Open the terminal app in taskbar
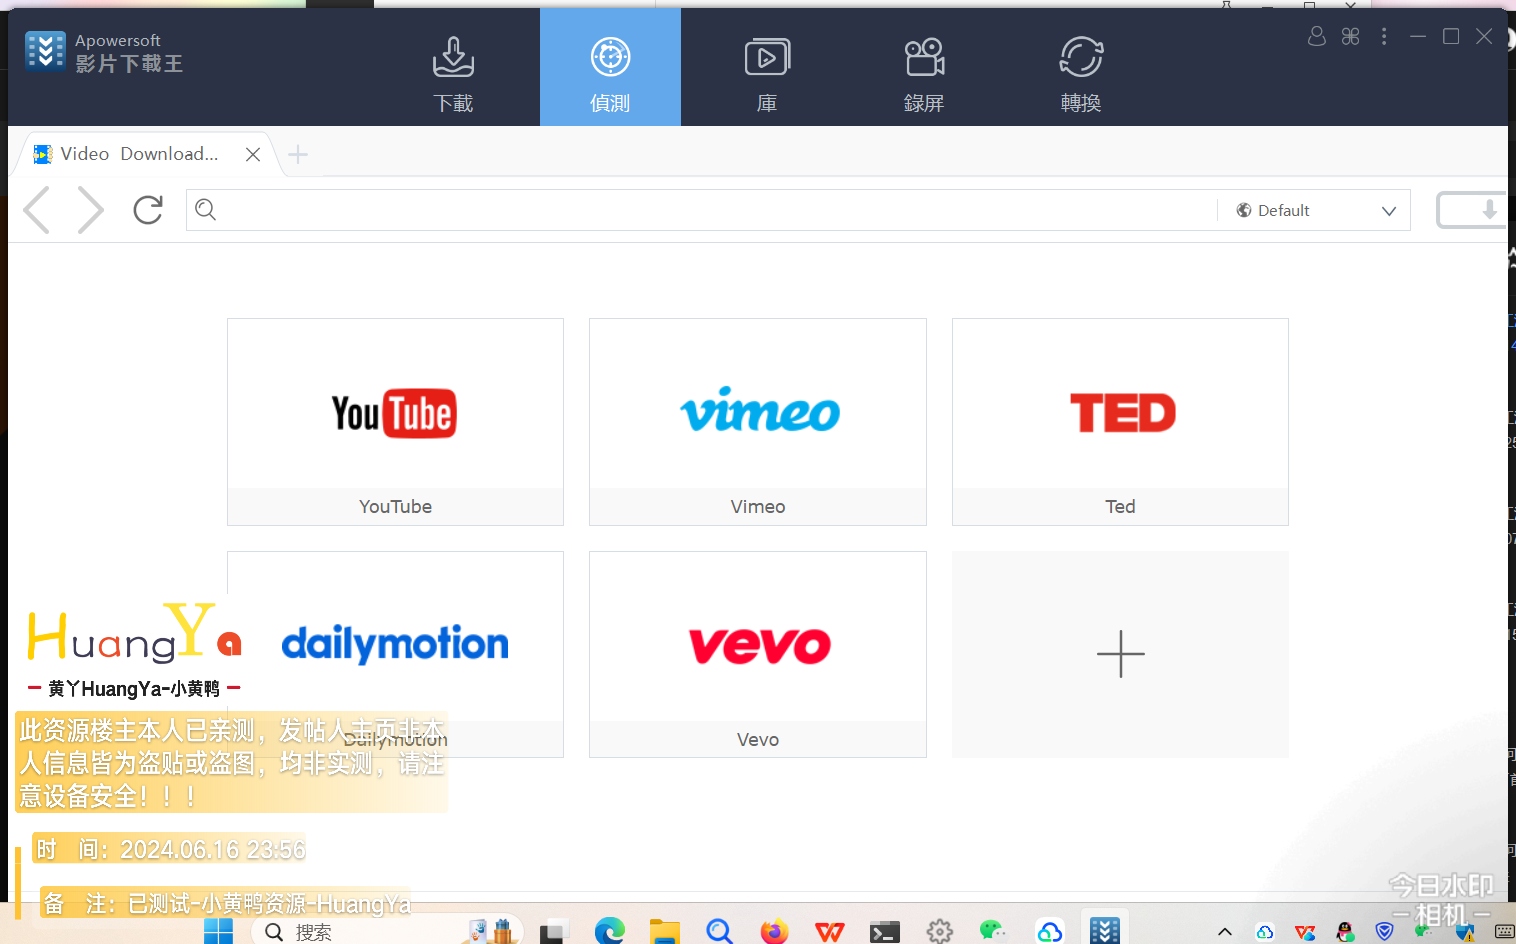 pyautogui.click(x=884, y=932)
